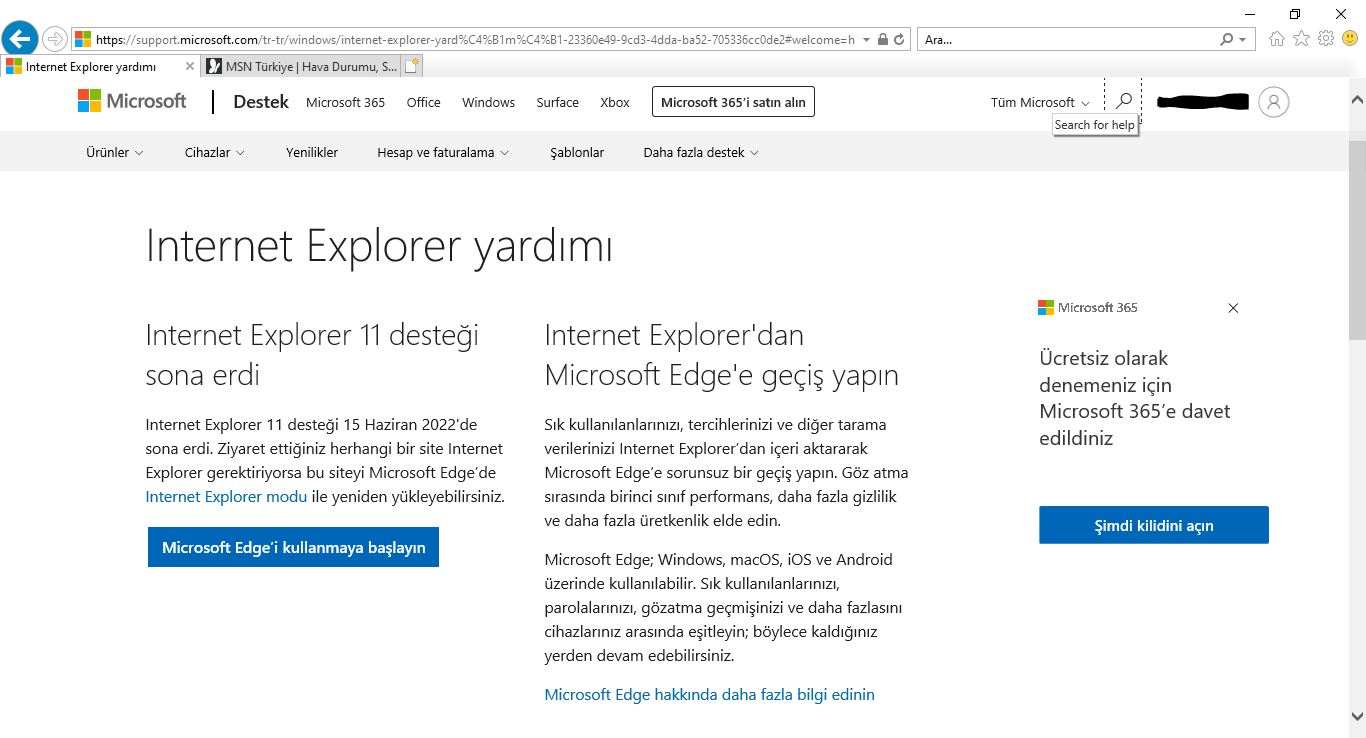
Task: Expand the Tüm Microsoft dropdown
Action: (x=1040, y=102)
